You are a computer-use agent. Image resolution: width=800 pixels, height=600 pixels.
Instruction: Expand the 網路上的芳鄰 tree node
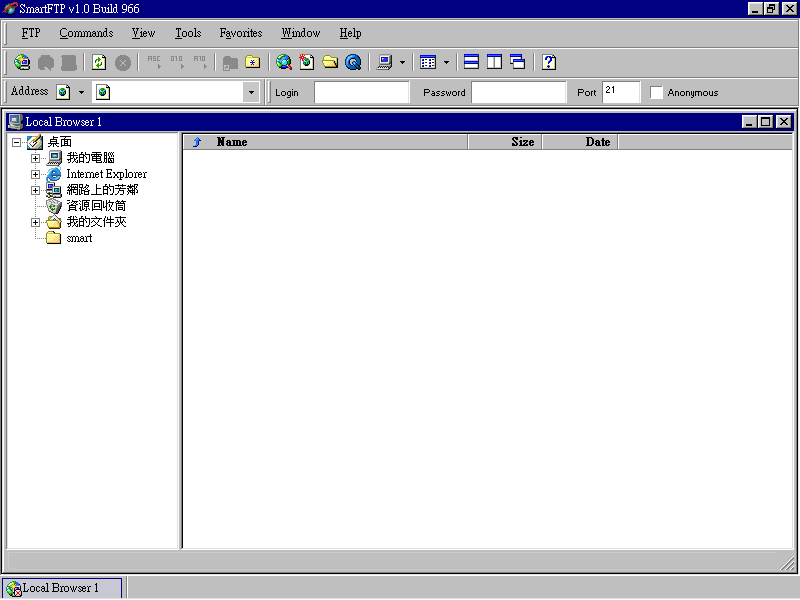(x=35, y=190)
